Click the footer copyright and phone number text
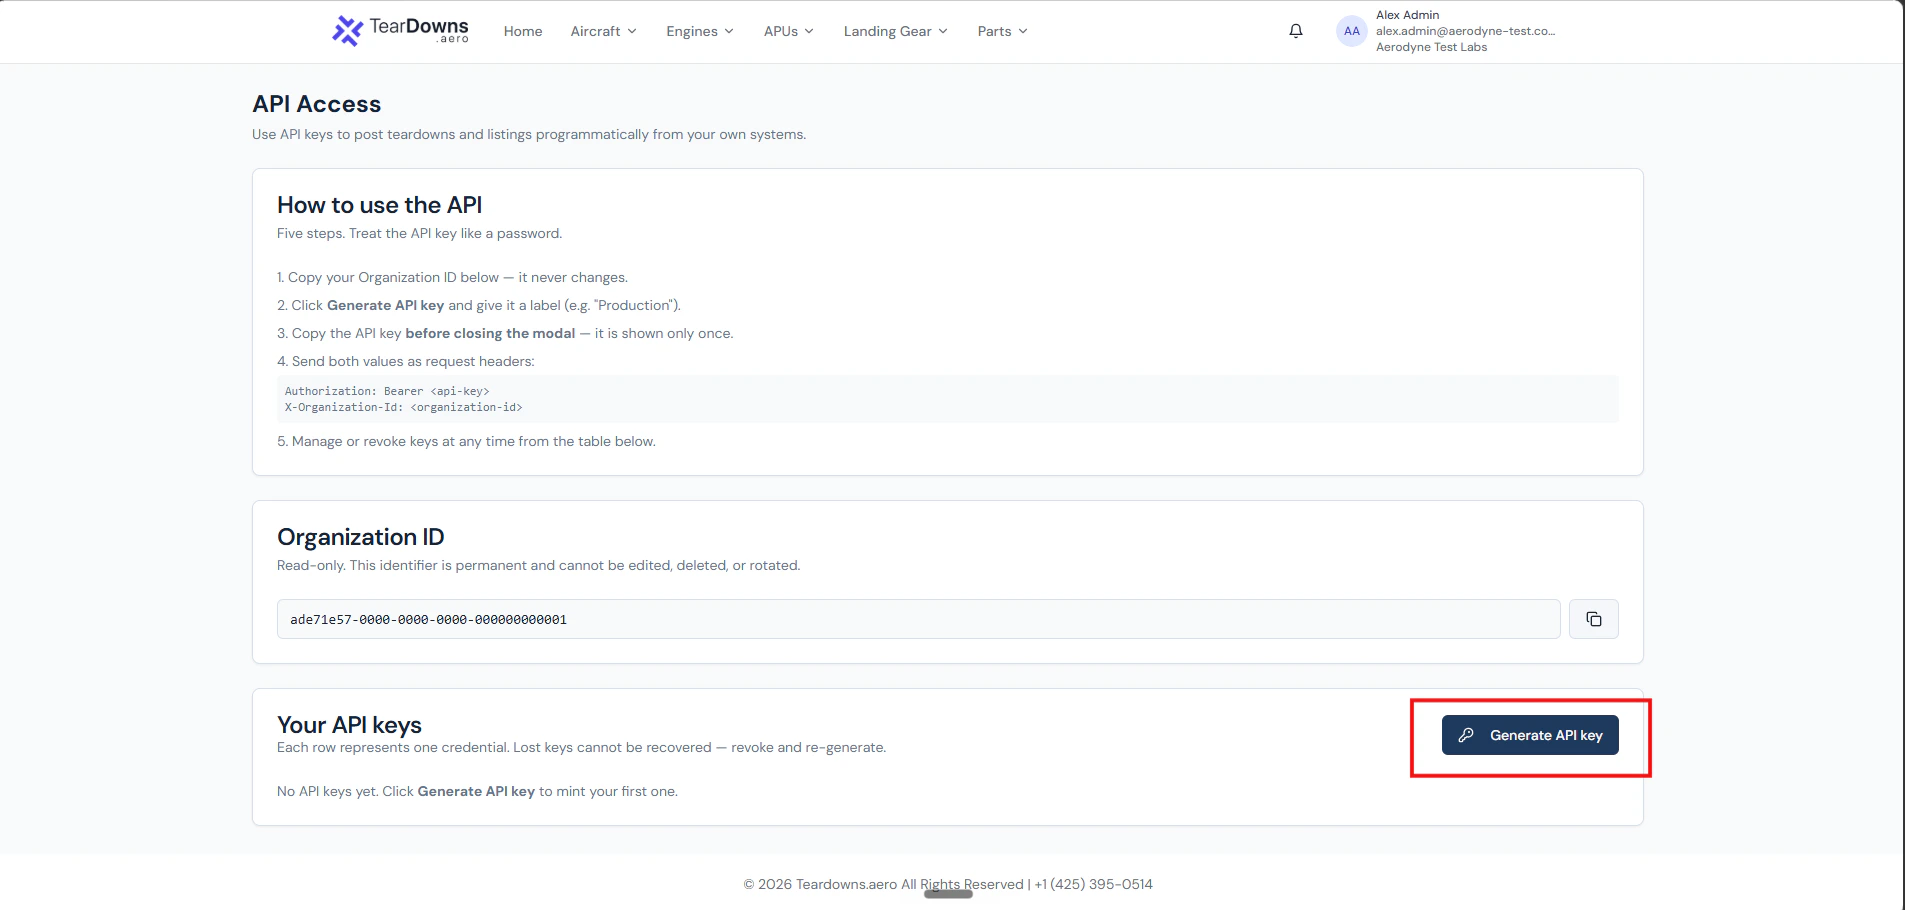1905x910 pixels. click(x=948, y=884)
